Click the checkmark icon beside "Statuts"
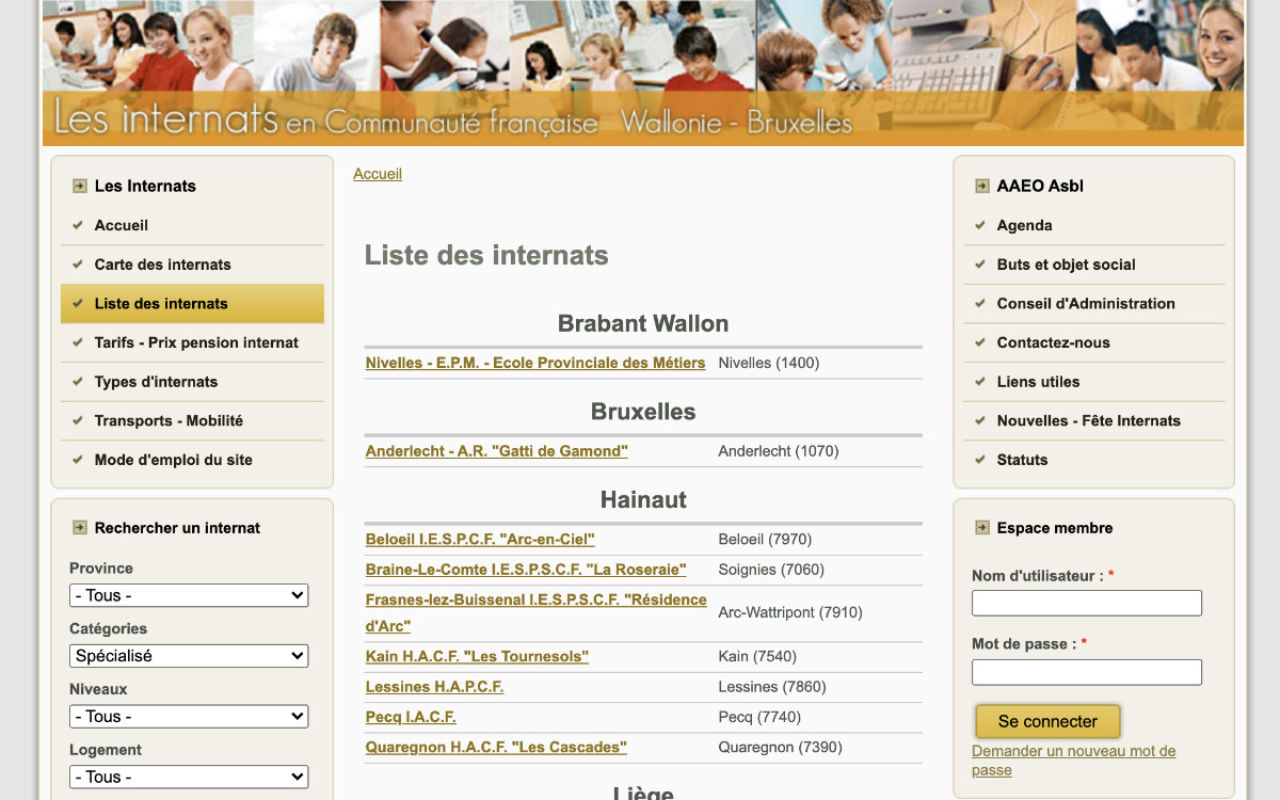 click(x=979, y=460)
